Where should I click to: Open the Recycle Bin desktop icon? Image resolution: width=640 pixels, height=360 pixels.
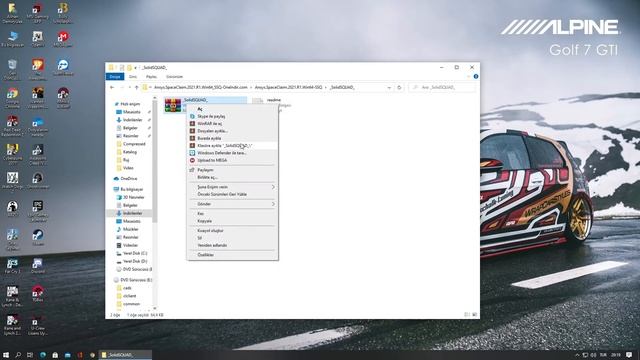click(12, 69)
